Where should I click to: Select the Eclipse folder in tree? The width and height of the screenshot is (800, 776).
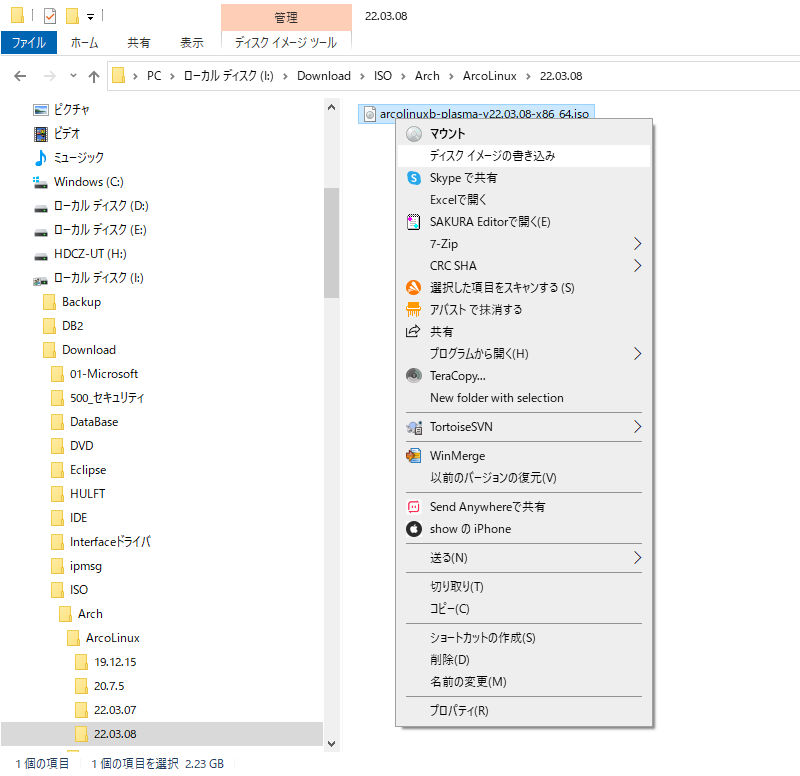coord(88,469)
